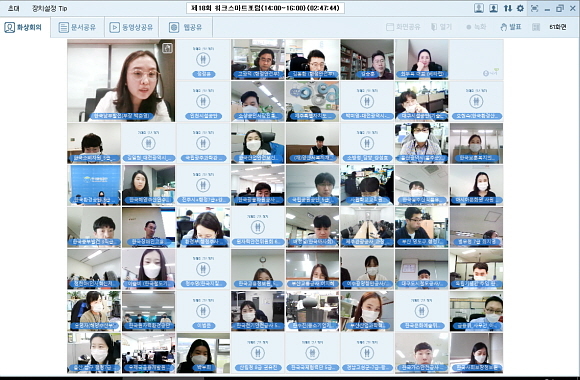The width and height of the screenshot is (580, 380).
Task: Click the 발표 raise-hand presenter button
Action: [511, 27]
